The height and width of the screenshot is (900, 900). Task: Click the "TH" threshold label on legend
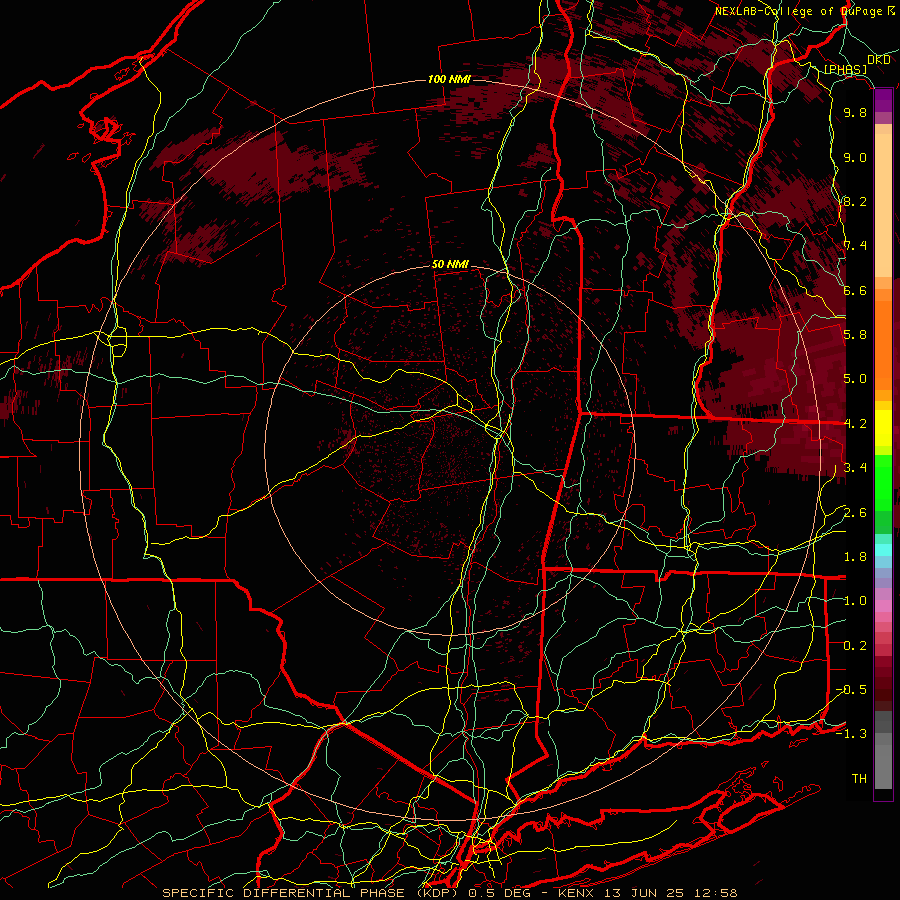point(859,779)
